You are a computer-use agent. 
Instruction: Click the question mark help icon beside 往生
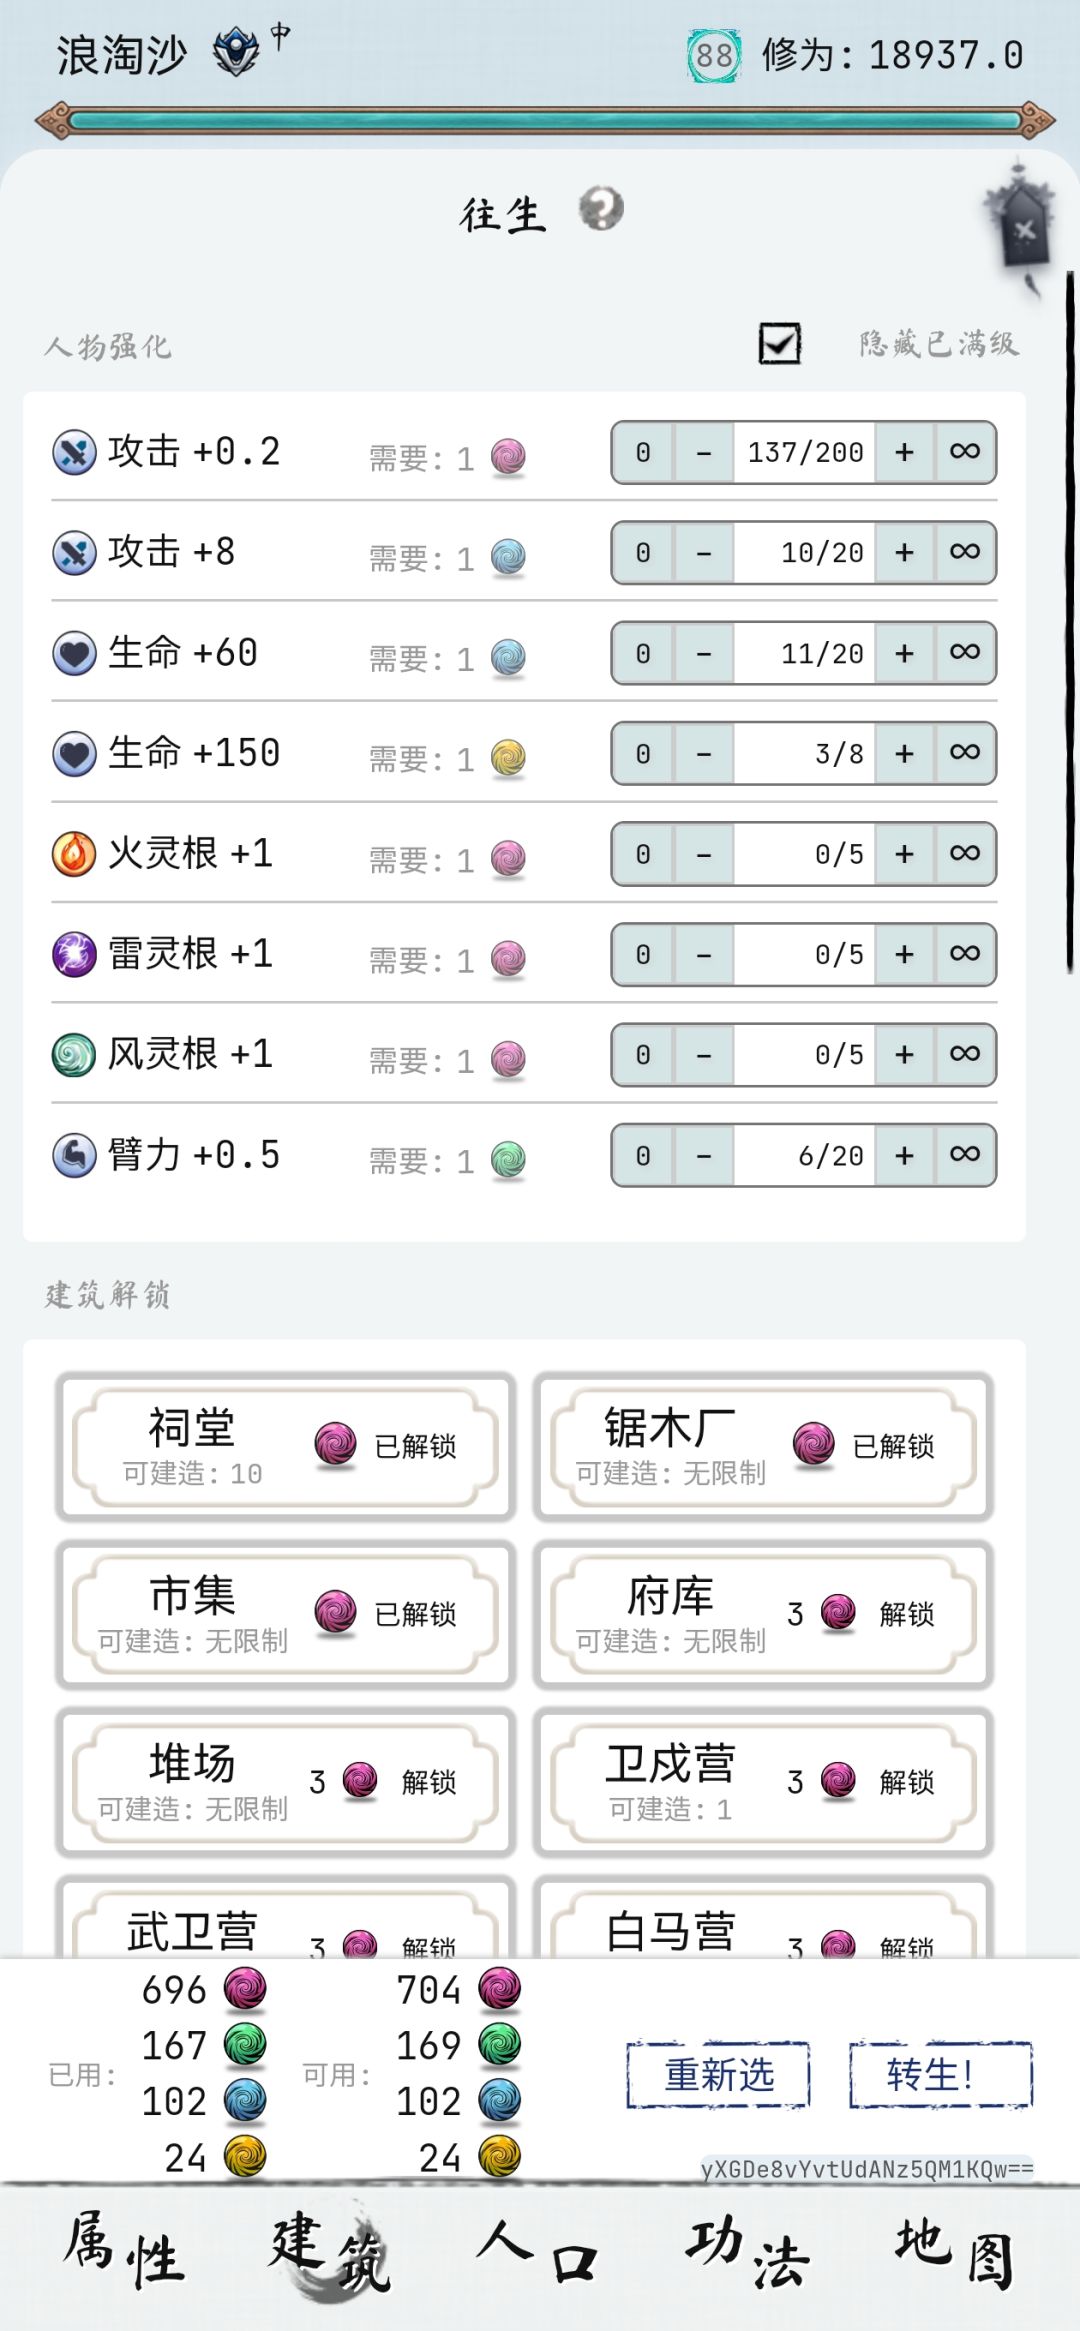click(x=601, y=209)
